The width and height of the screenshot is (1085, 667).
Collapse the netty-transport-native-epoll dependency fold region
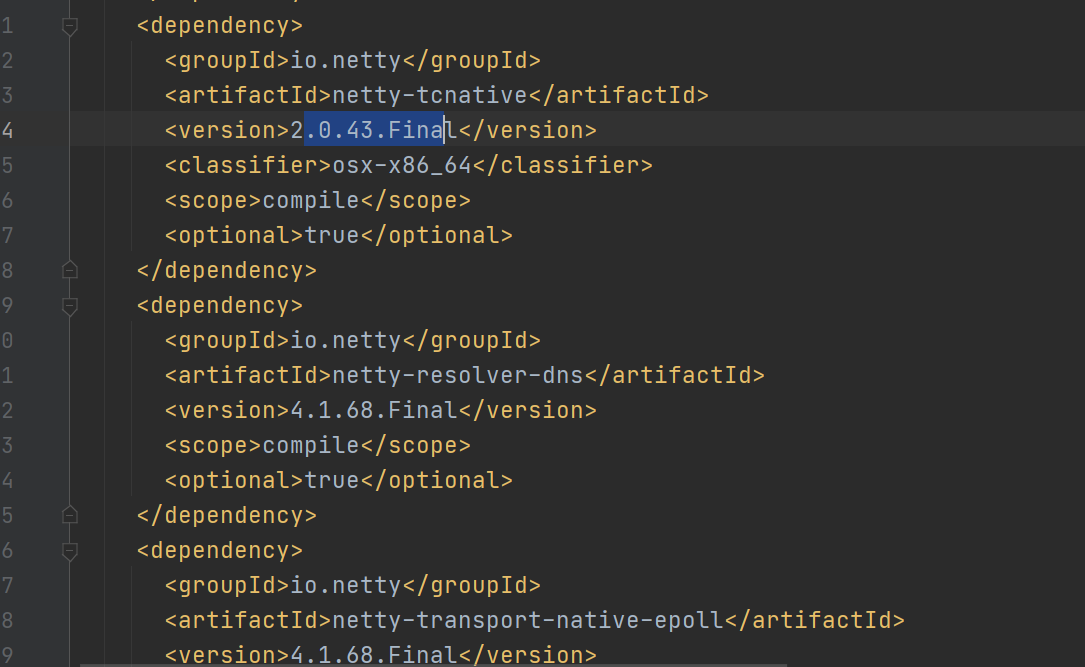[70, 550]
